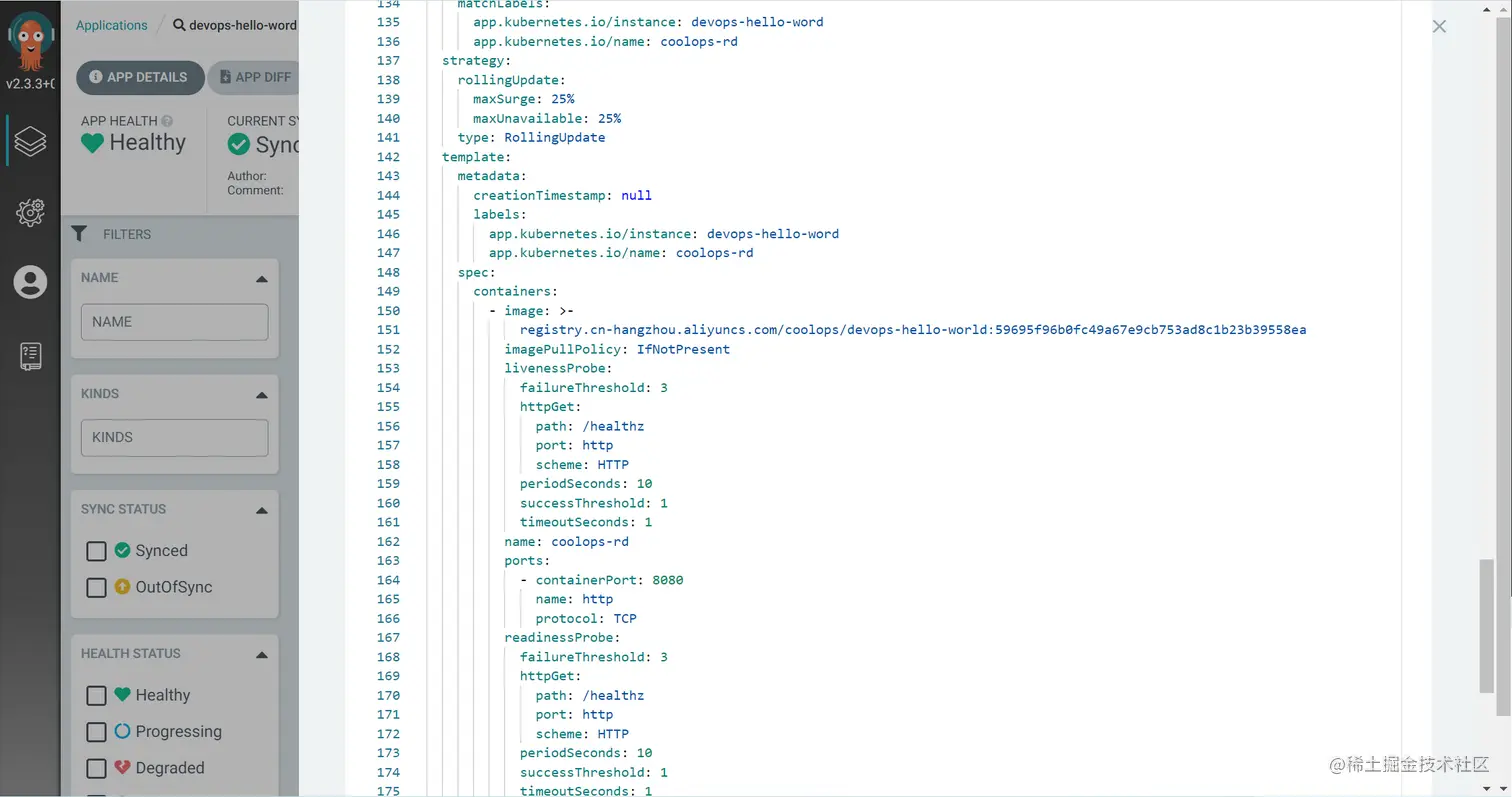Click the 'template:' line in the YAML
The width and height of the screenshot is (1512, 797).
[476, 156]
